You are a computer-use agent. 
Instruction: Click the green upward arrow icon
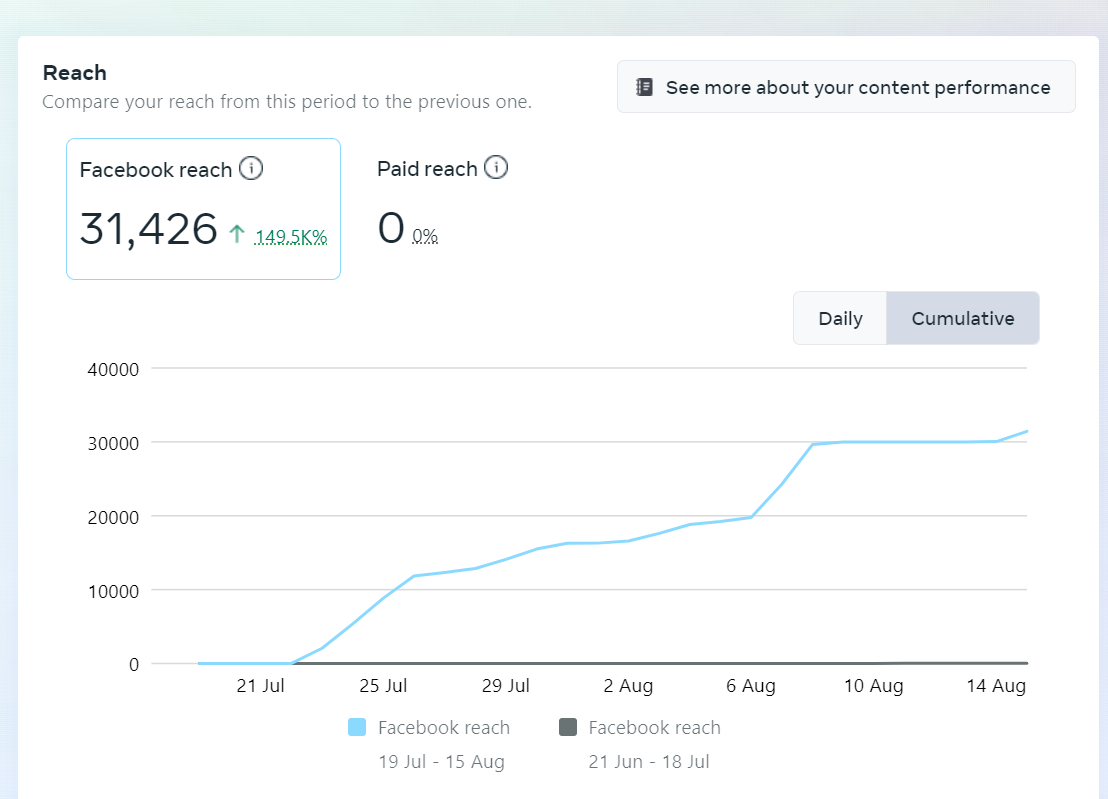click(237, 234)
